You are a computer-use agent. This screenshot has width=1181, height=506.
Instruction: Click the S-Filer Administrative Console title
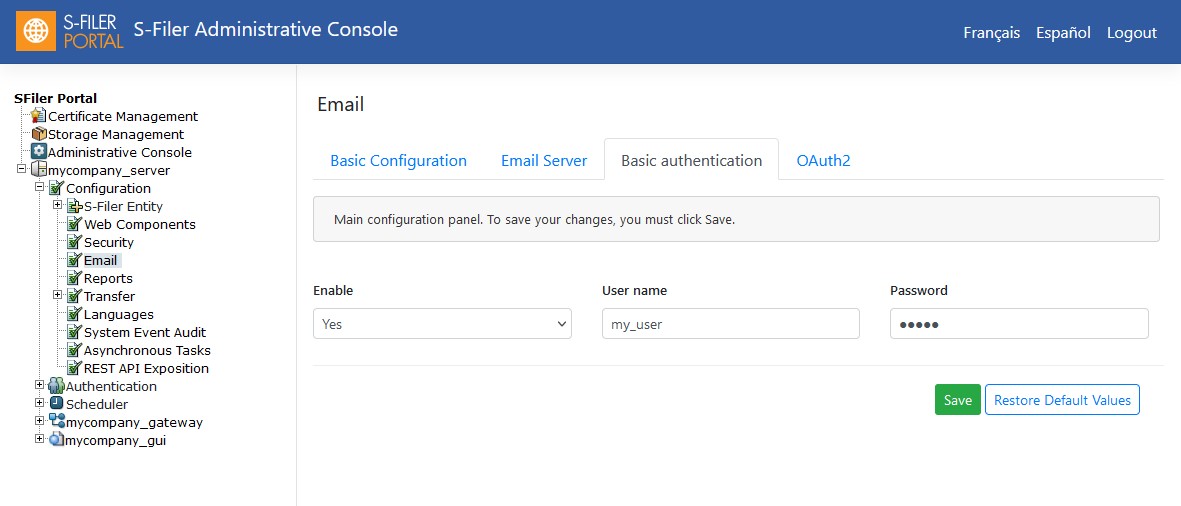pos(266,30)
